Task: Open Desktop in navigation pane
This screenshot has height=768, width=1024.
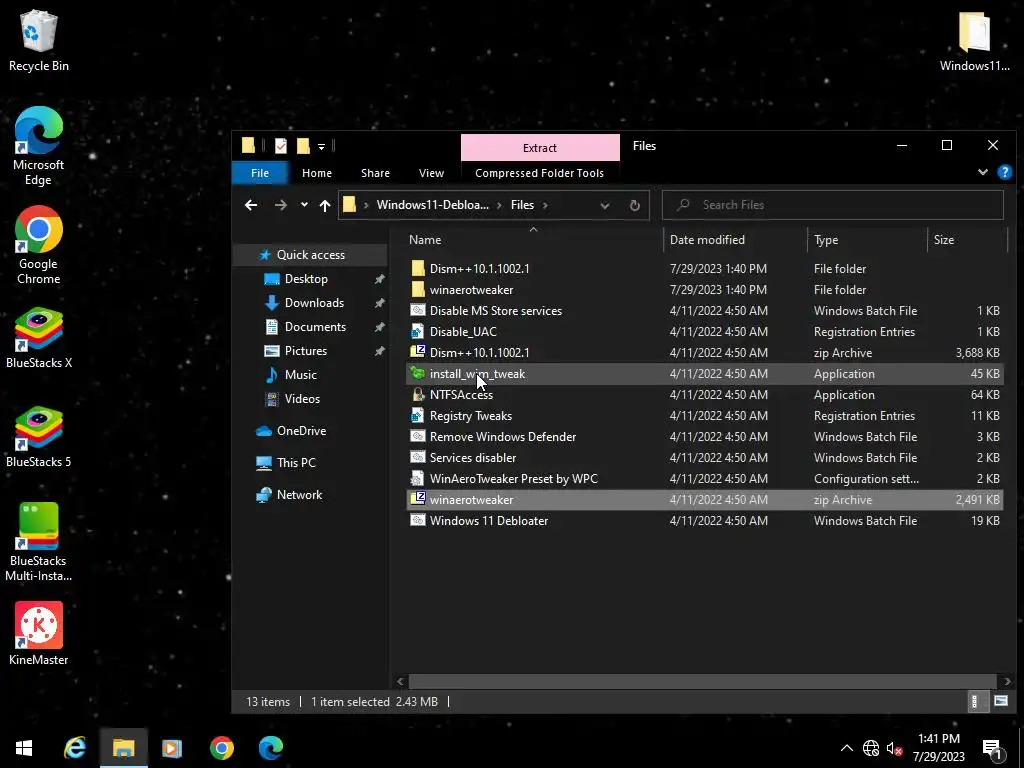Action: [x=306, y=279]
